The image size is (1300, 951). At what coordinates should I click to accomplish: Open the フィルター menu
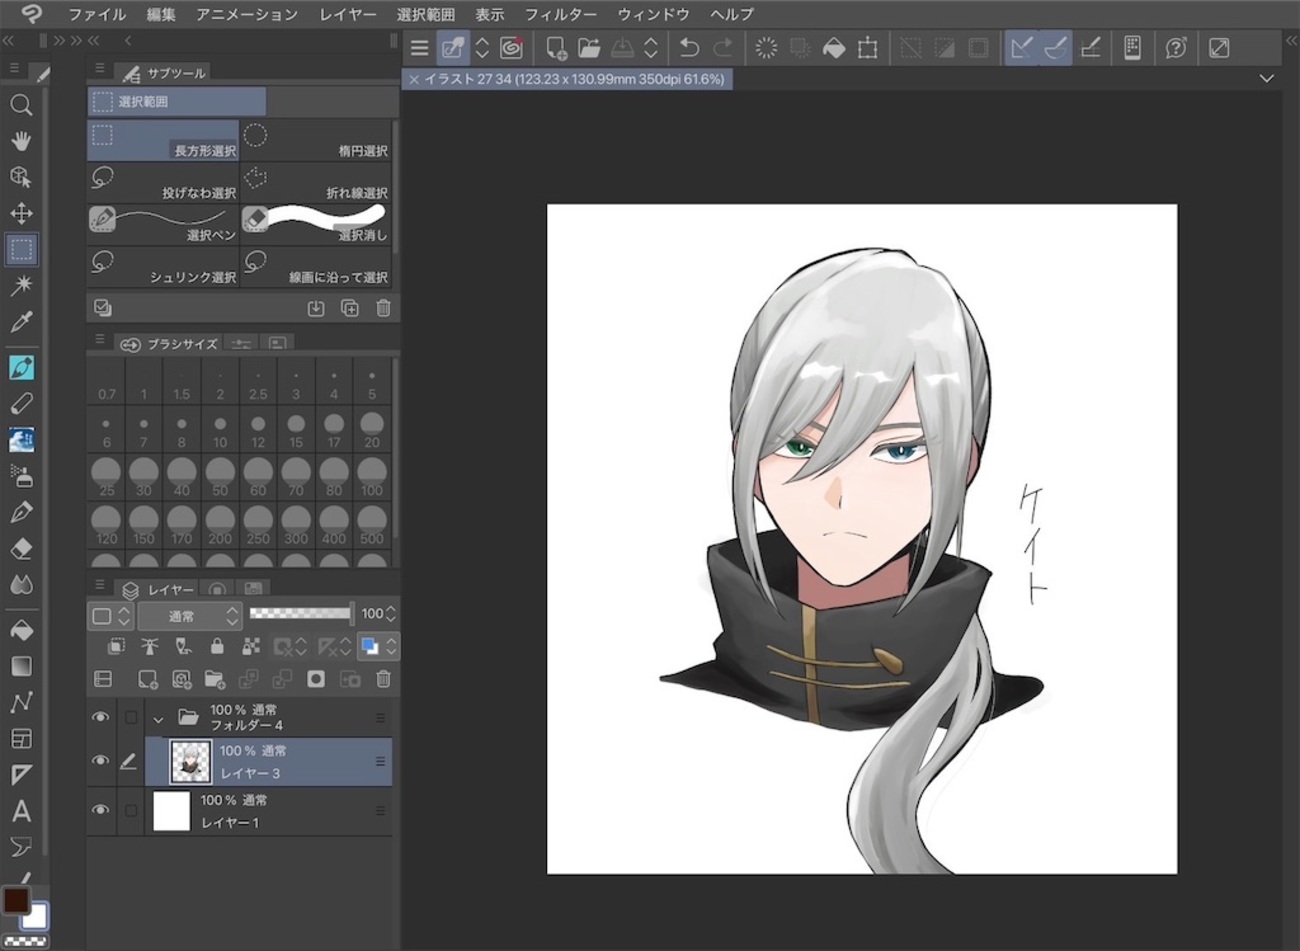pos(560,14)
